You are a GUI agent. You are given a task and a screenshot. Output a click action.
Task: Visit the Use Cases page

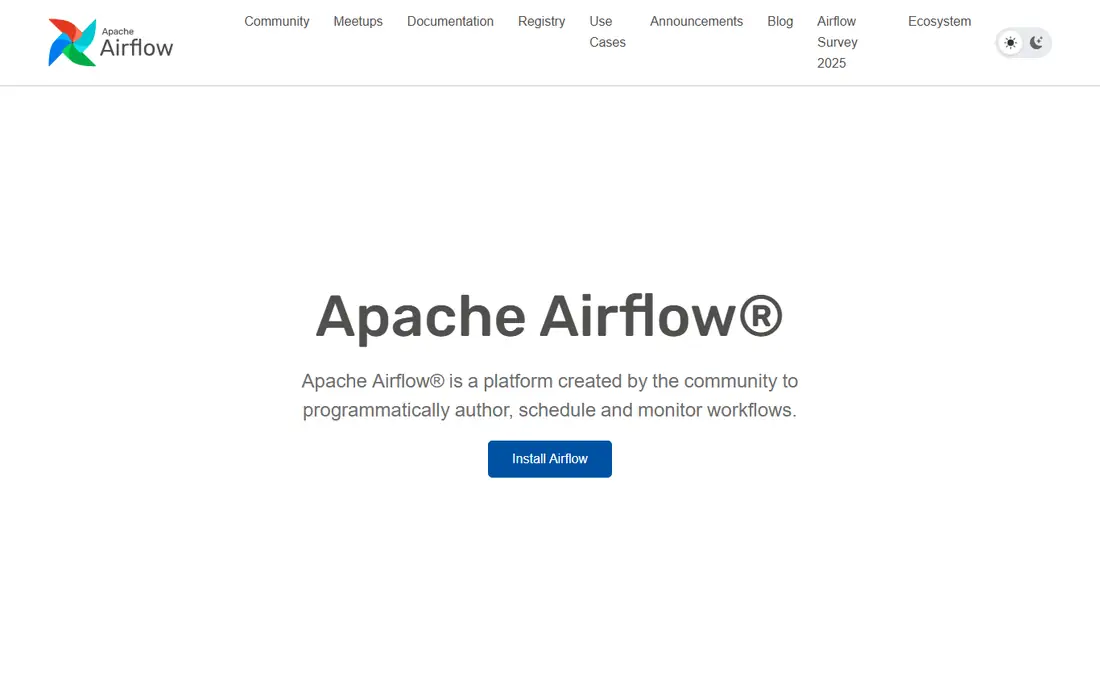click(x=608, y=32)
